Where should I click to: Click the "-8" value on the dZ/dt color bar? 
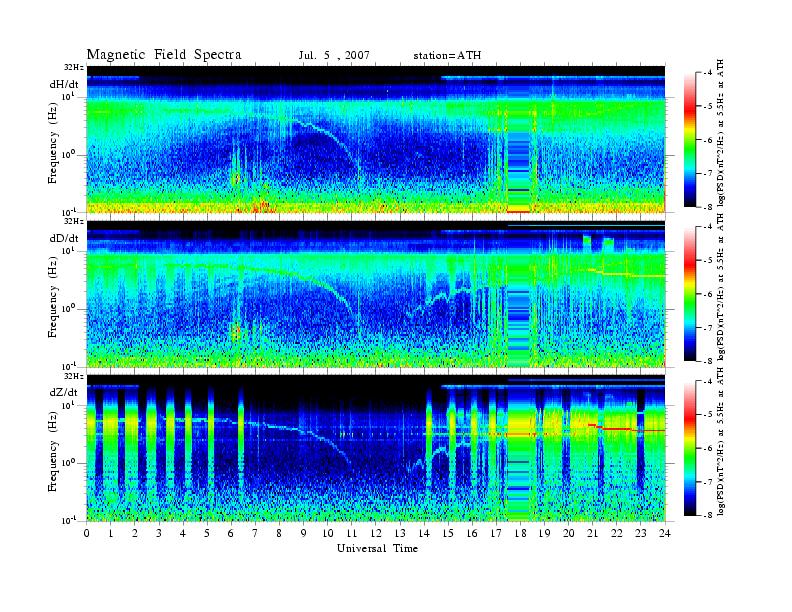point(707,515)
